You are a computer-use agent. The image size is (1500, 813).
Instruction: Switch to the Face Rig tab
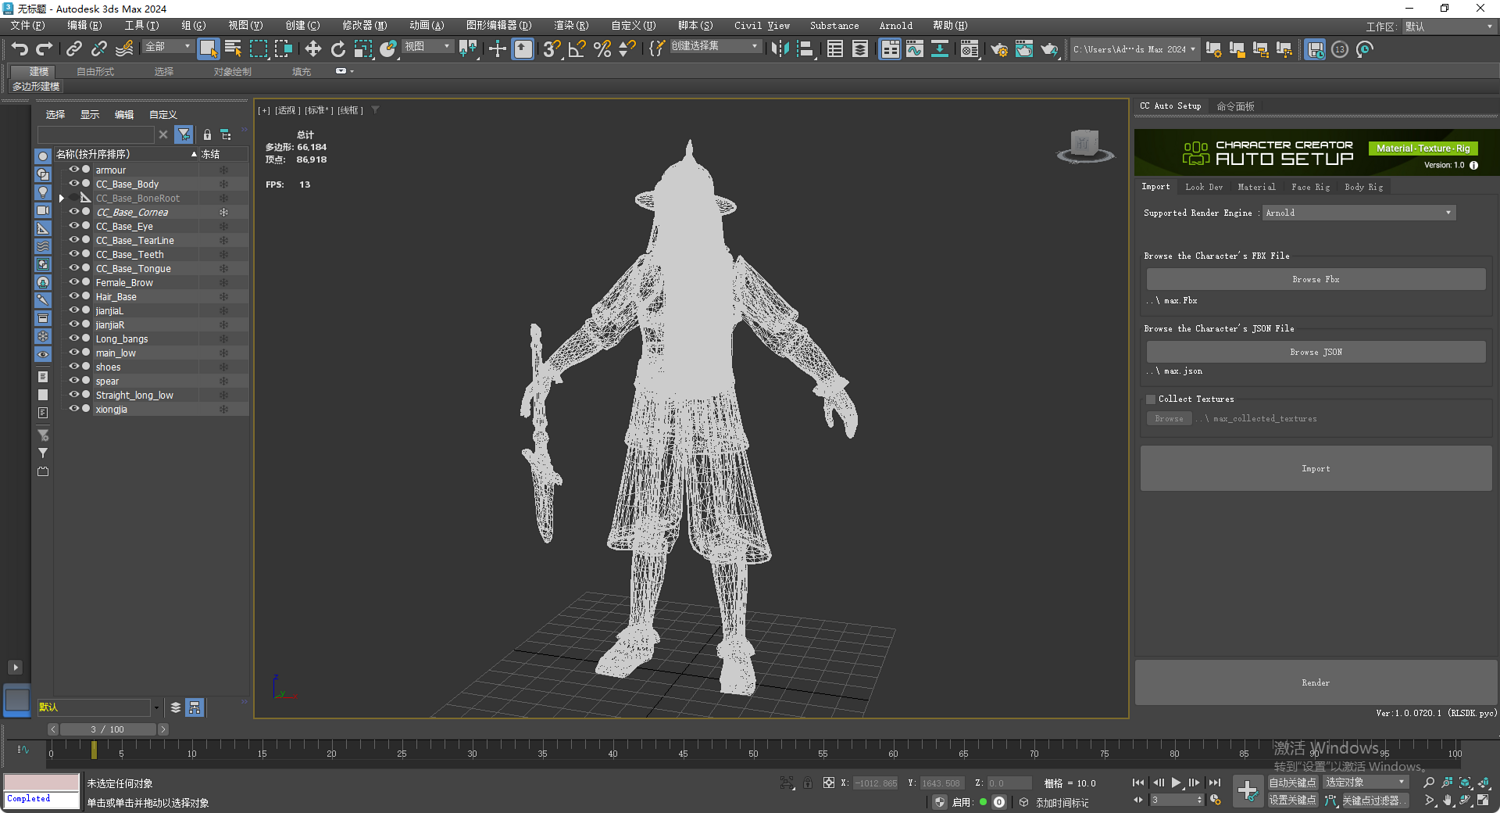(1310, 187)
